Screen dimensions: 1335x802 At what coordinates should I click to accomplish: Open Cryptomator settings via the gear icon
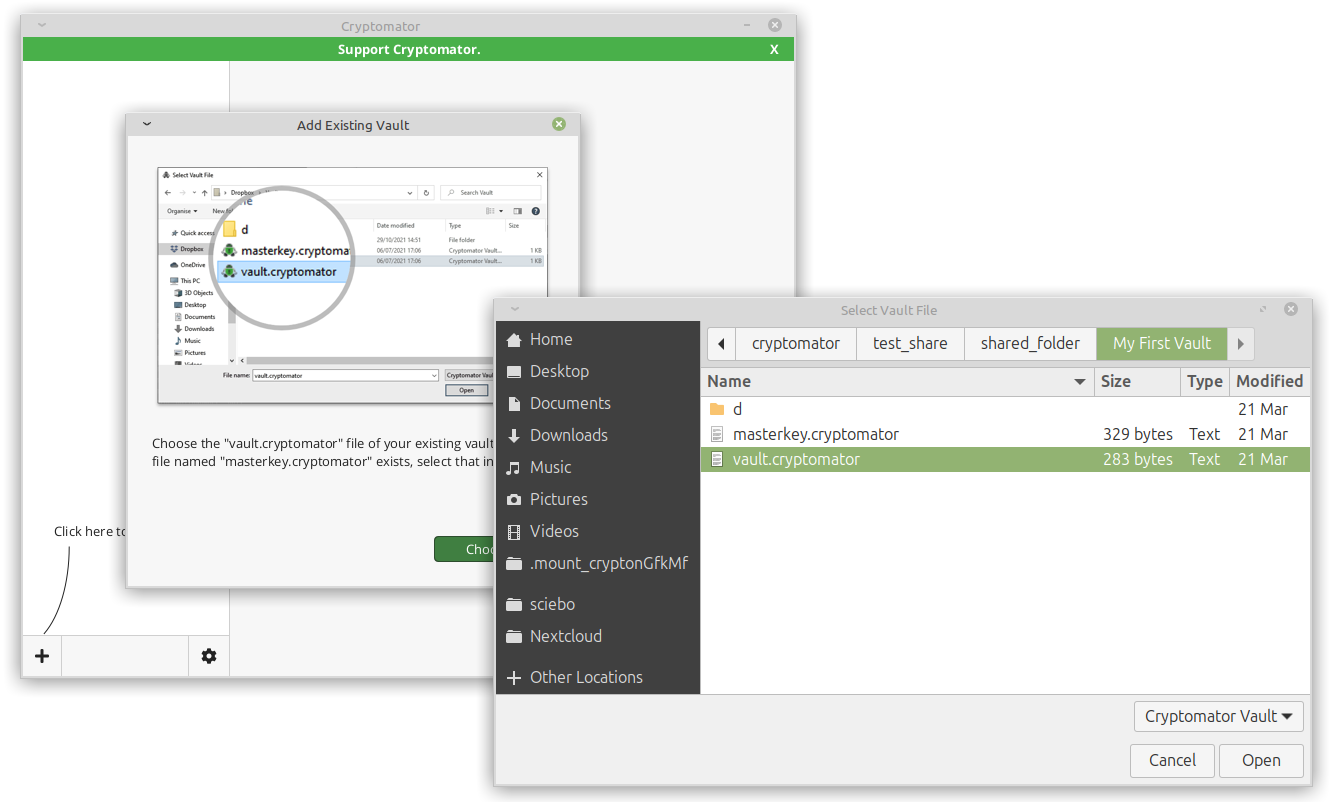click(x=209, y=656)
